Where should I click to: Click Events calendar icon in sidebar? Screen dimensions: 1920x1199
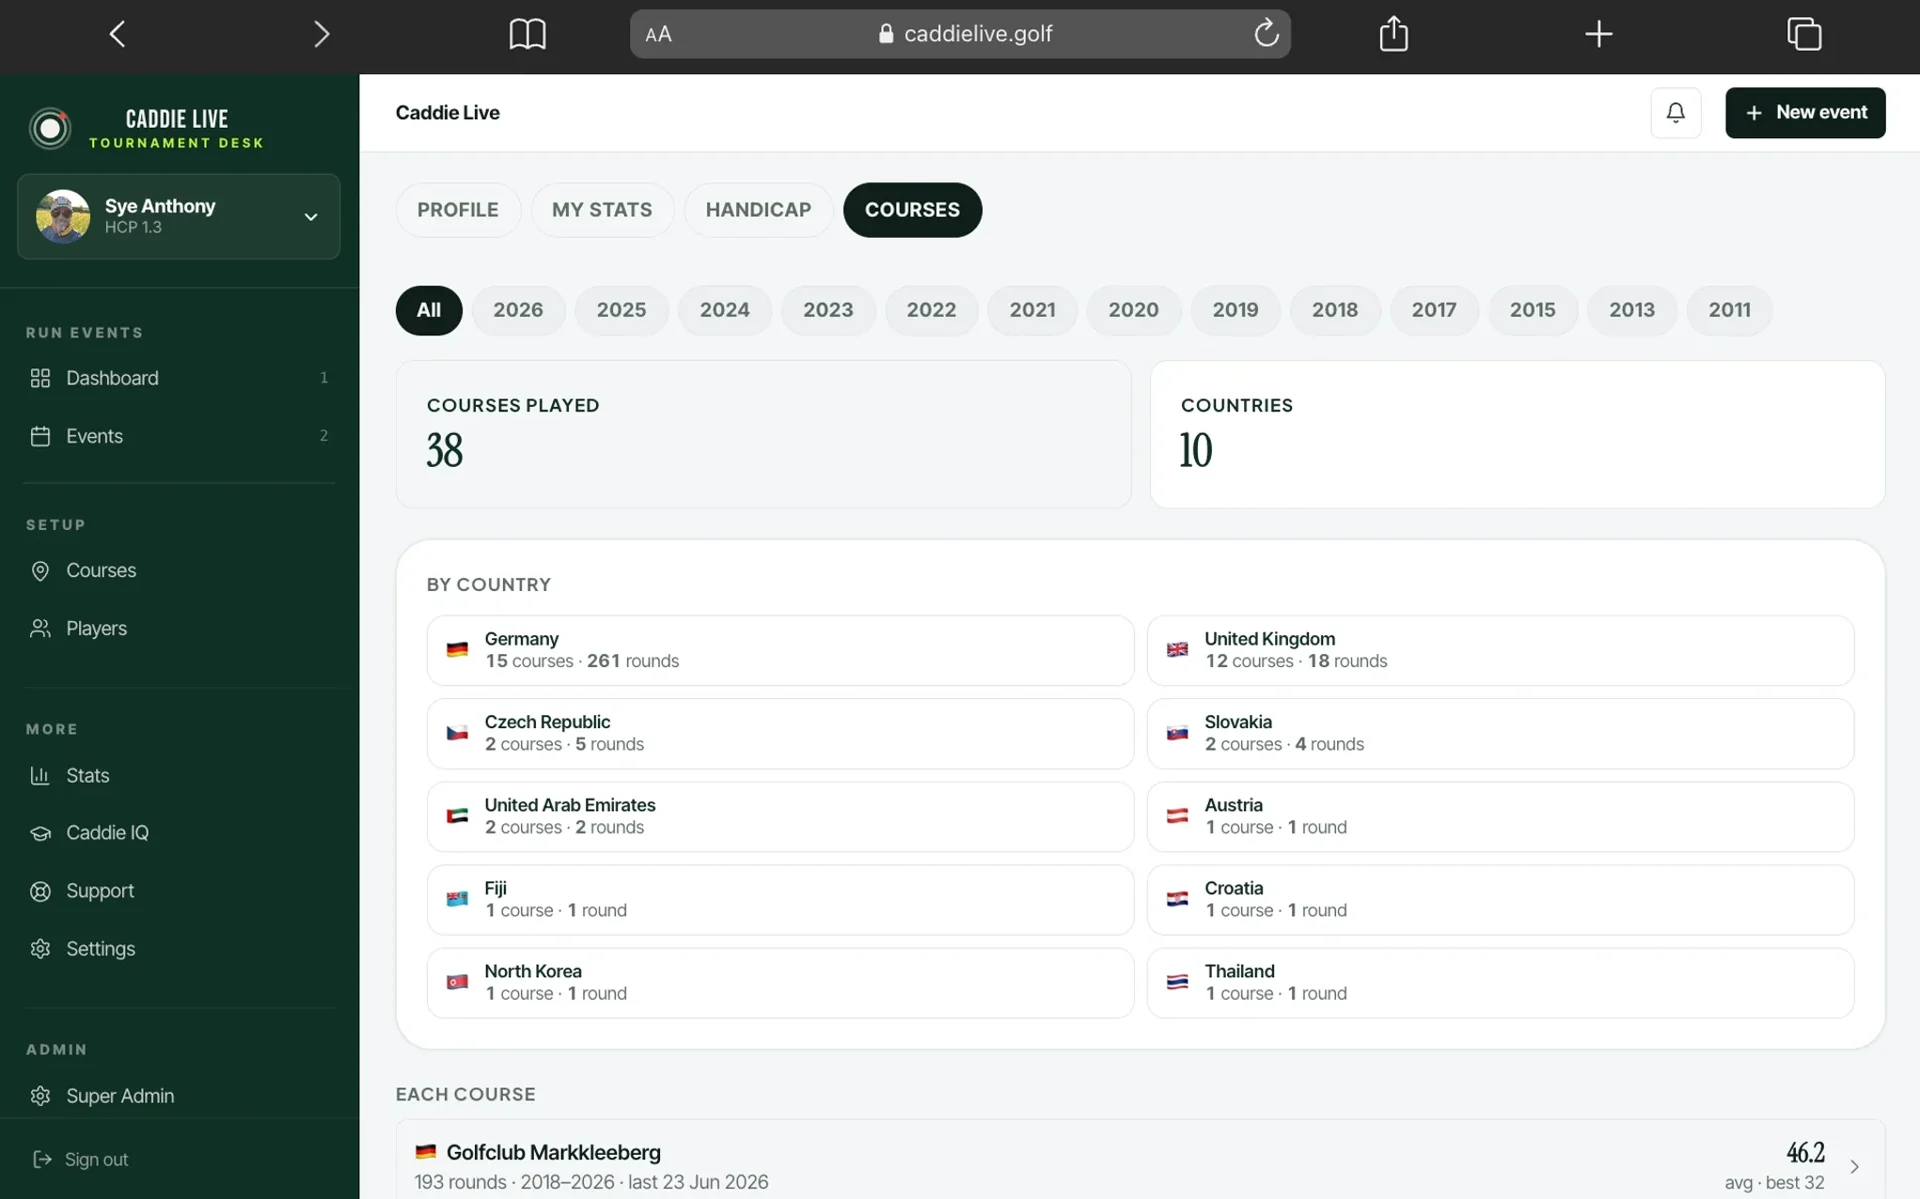(40, 436)
